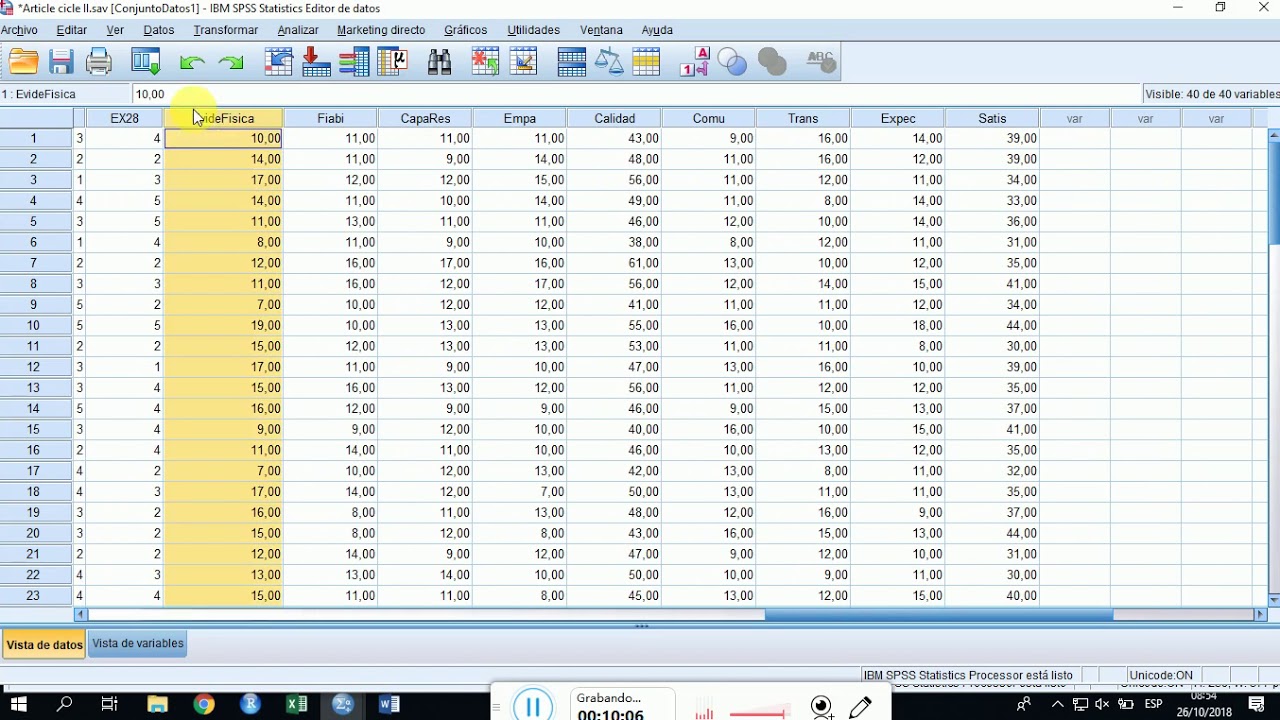Click the volume muted tray icon
The width and height of the screenshot is (1280, 720).
pyautogui.click(x=1102, y=705)
